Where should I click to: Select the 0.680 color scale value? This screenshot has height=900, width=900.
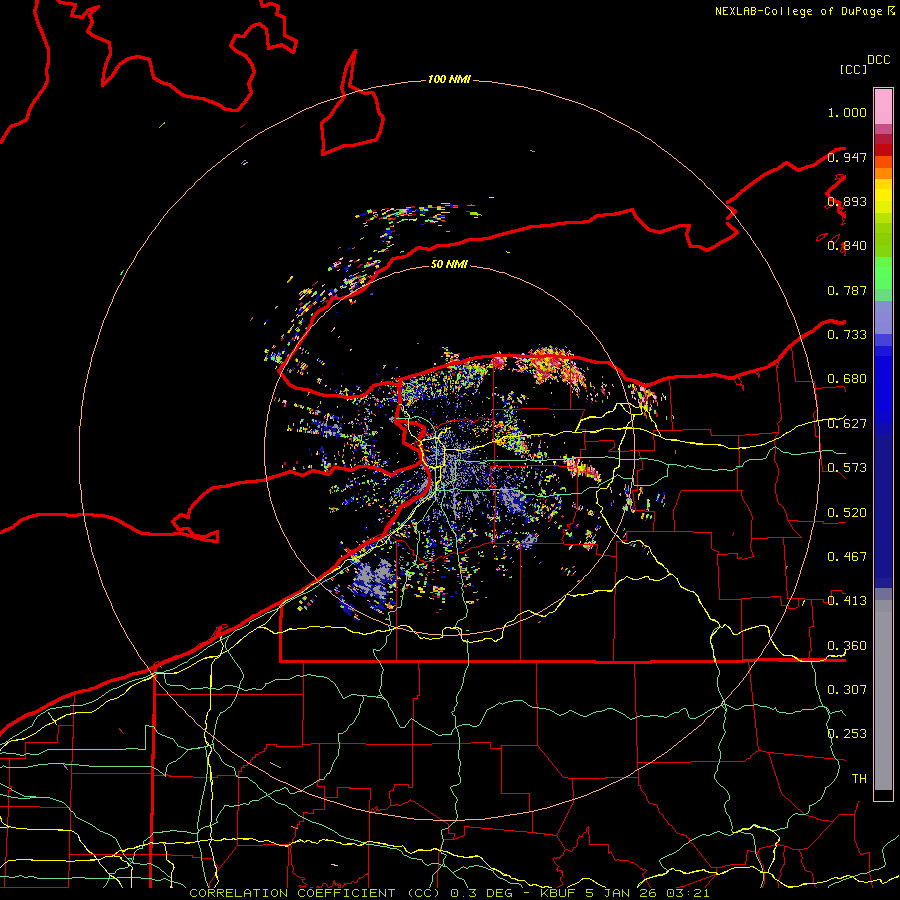click(847, 379)
